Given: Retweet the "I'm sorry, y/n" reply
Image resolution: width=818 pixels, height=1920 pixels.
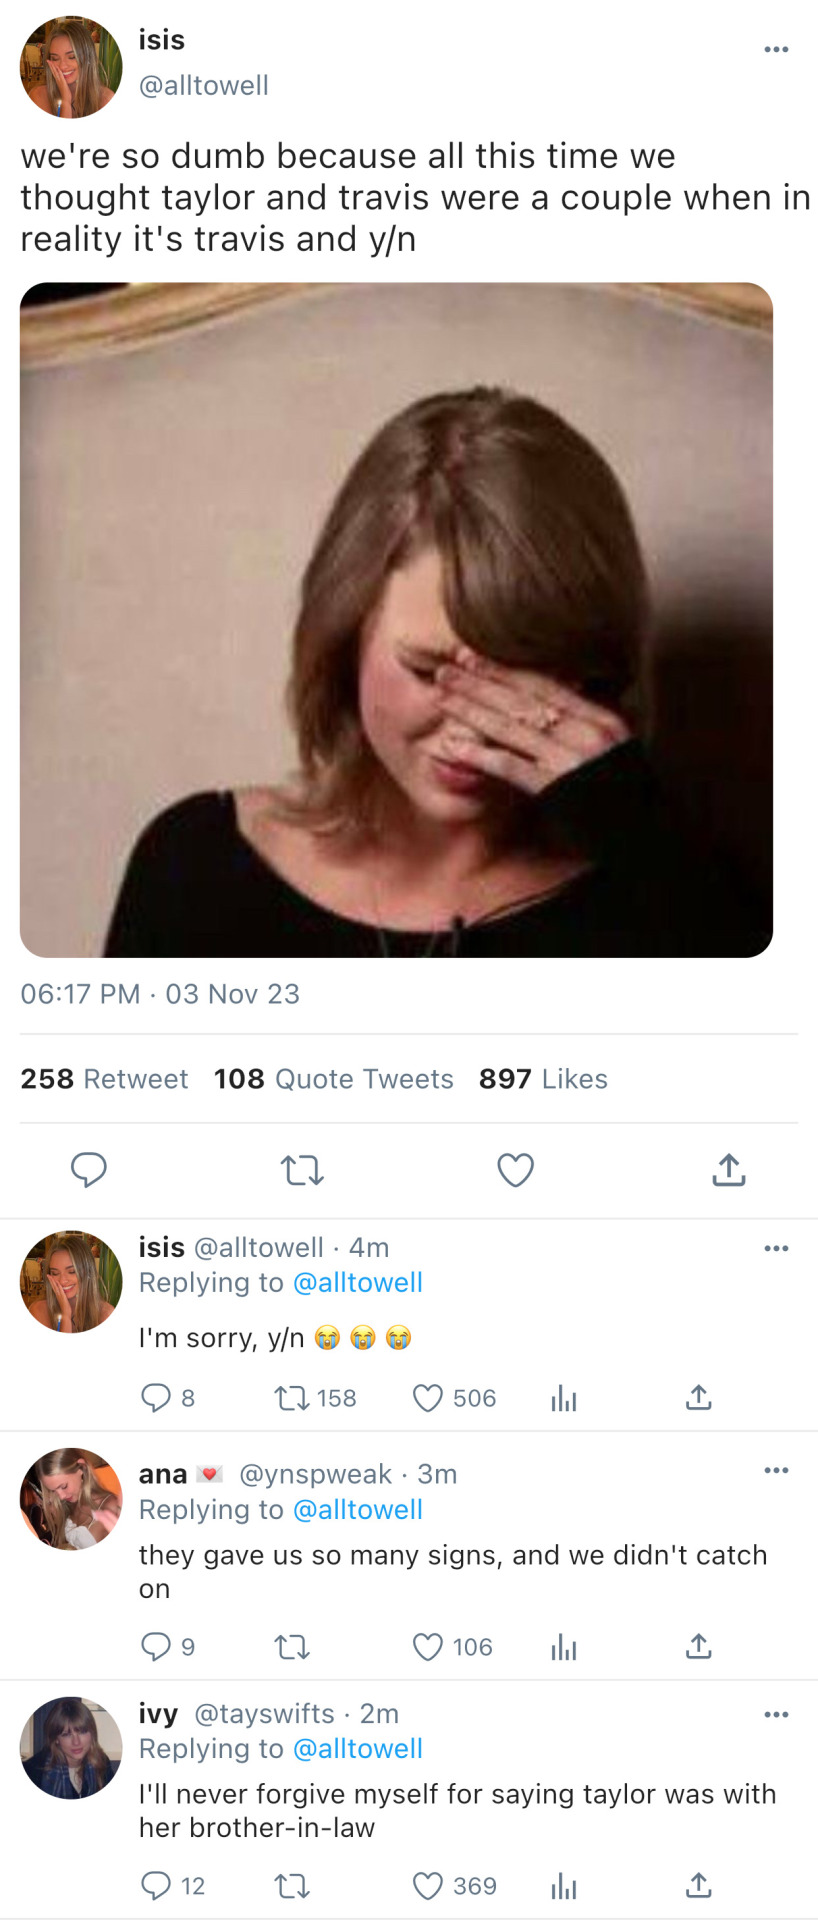Looking at the screenshot, I should tap(292, 1398).
